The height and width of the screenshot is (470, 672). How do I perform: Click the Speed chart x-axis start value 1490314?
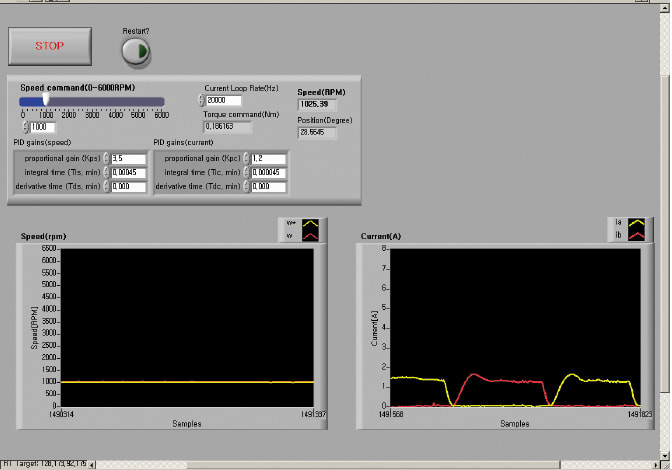pyautogui.click(x=61, y=414)
